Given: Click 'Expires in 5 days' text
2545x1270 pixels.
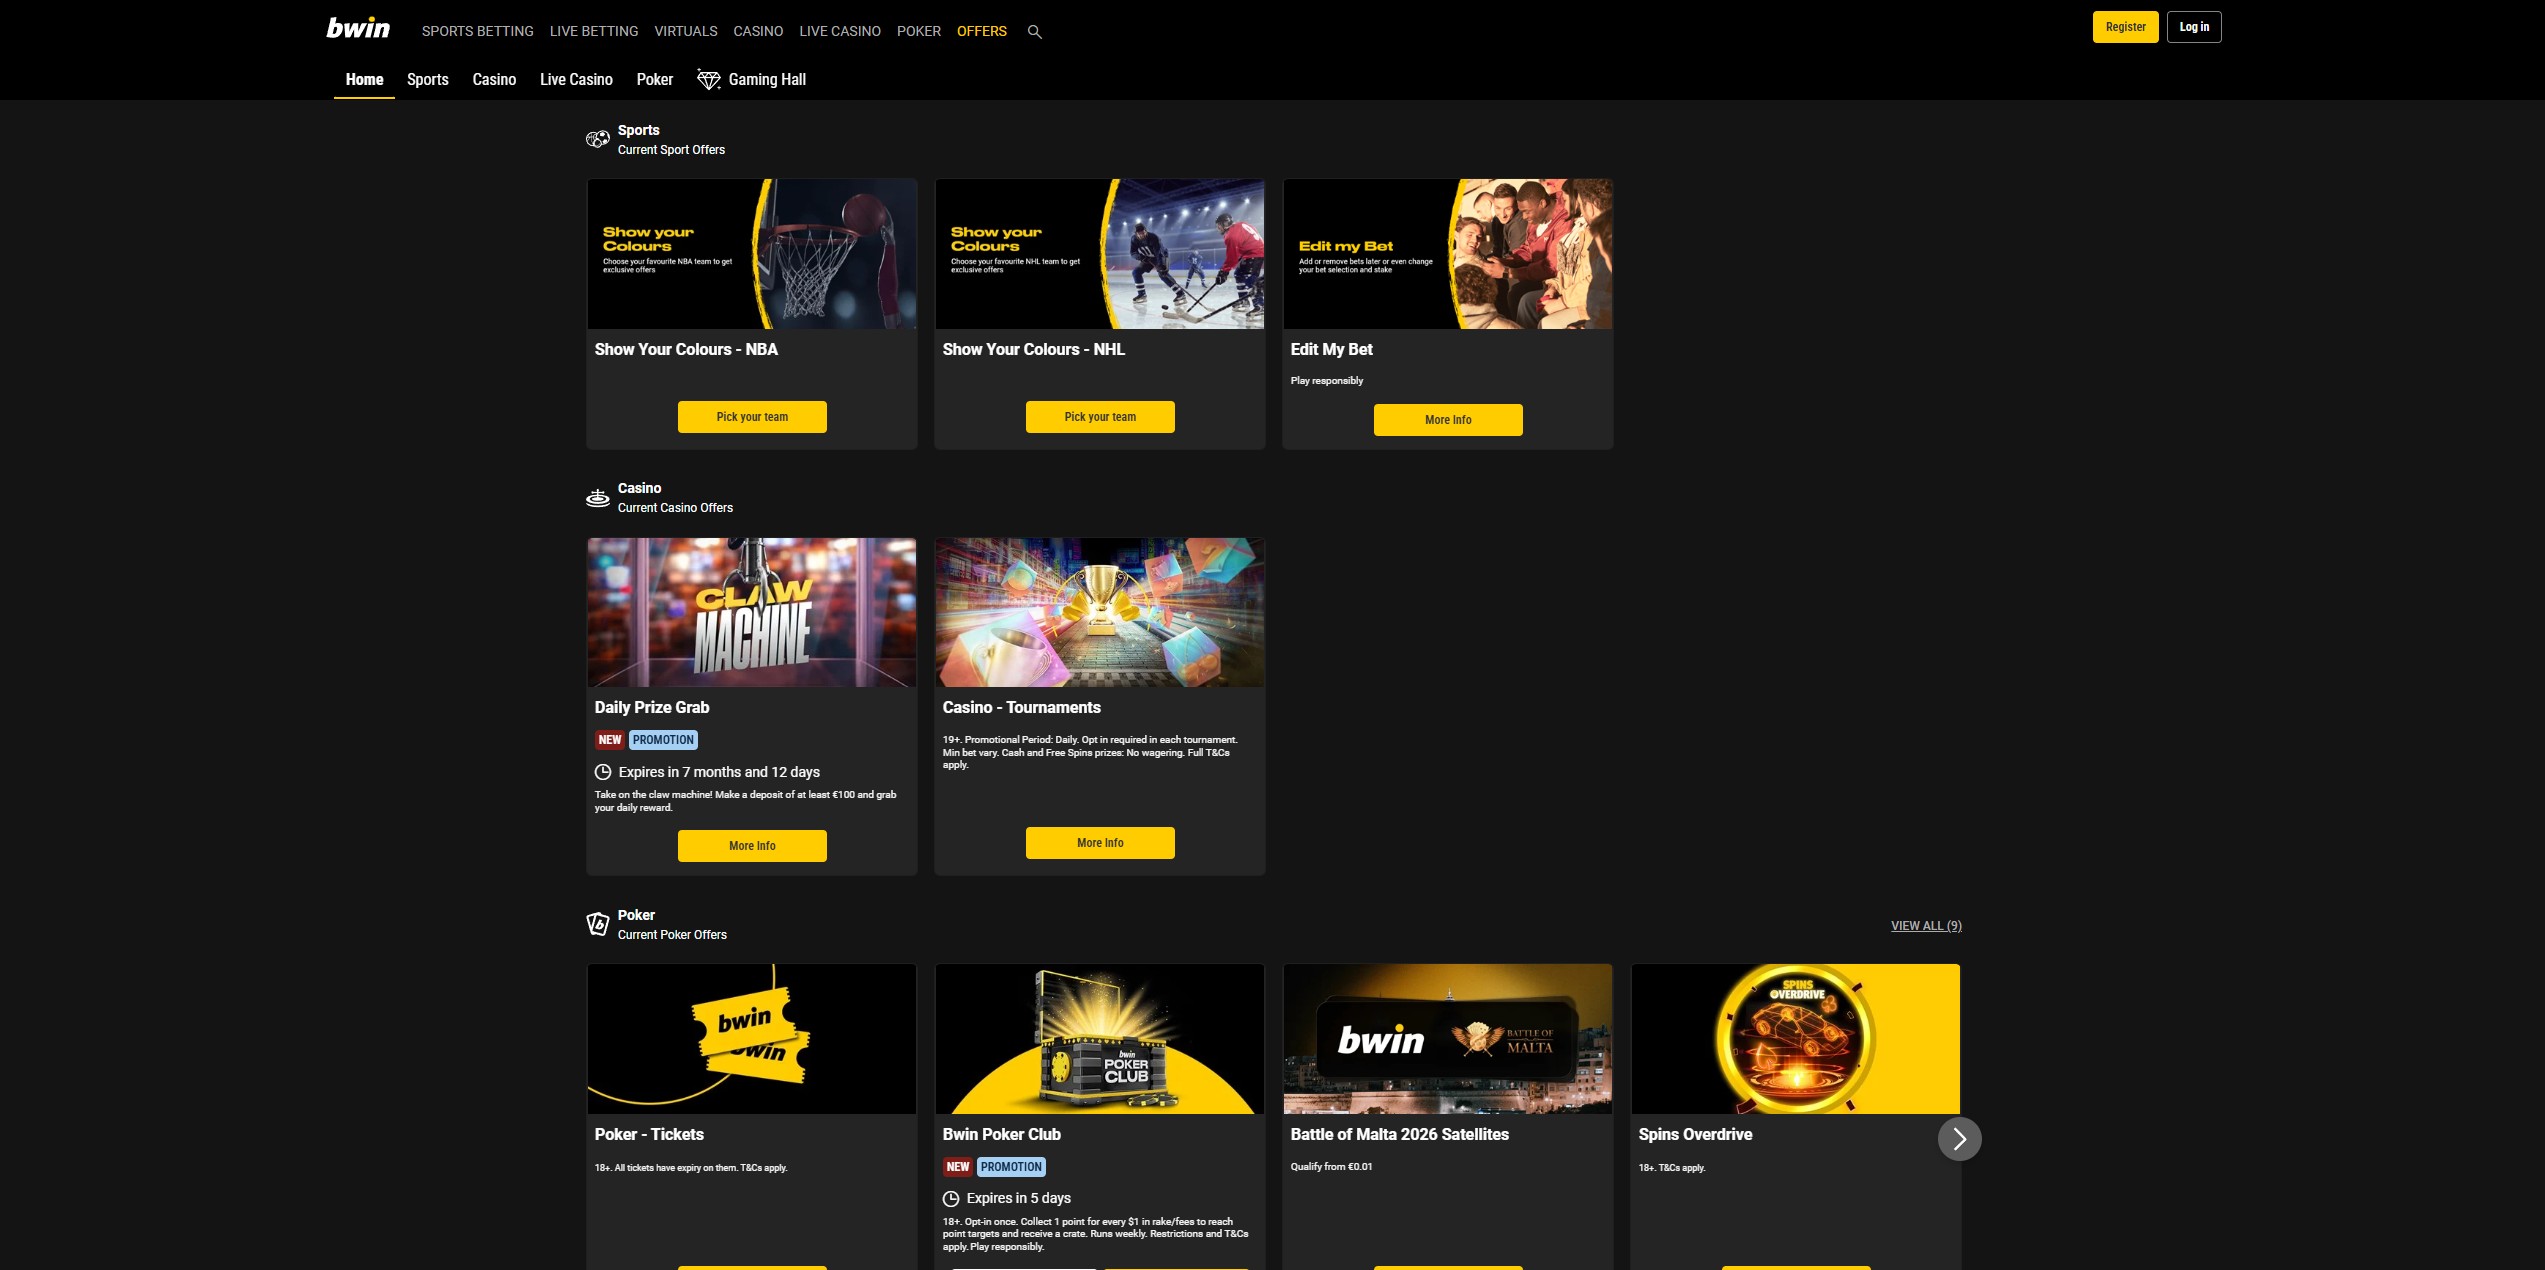Looking at the screenshot, I should point(1019,1198).
